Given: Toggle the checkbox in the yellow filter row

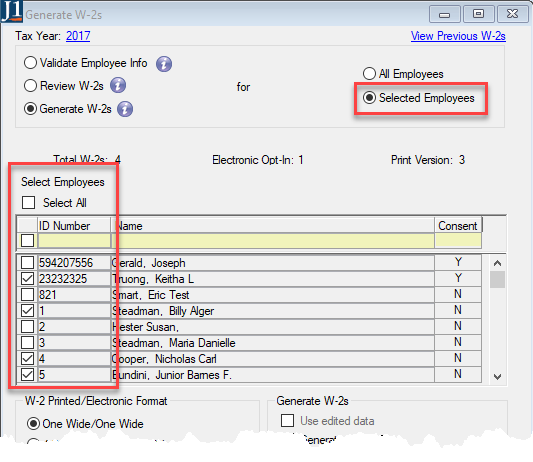Looking at the screenshot, I should click(28, 241).
